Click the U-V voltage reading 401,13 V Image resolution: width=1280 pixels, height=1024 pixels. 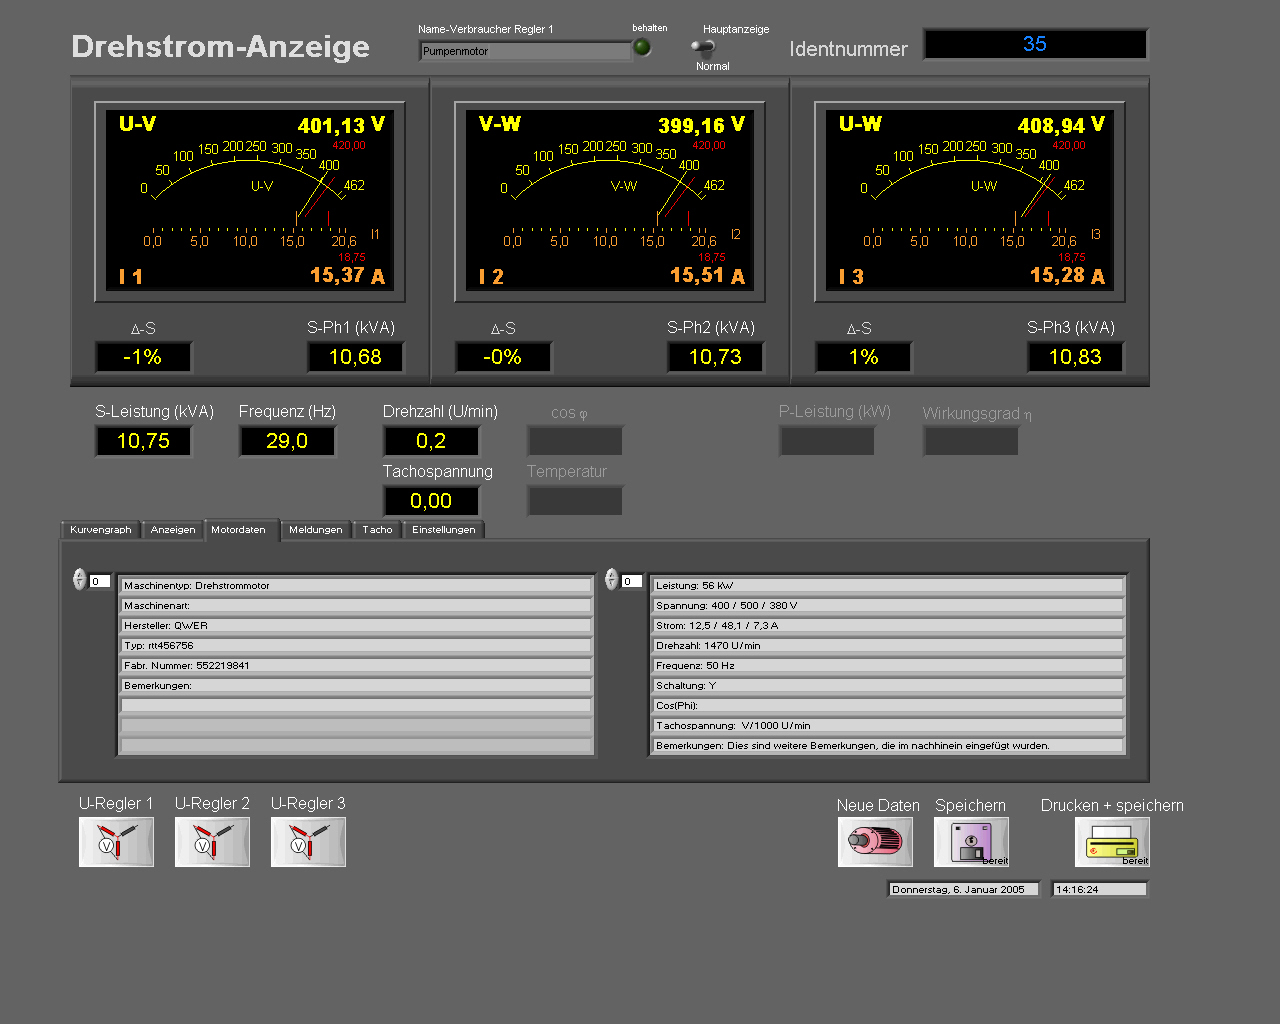pos(341,125)
